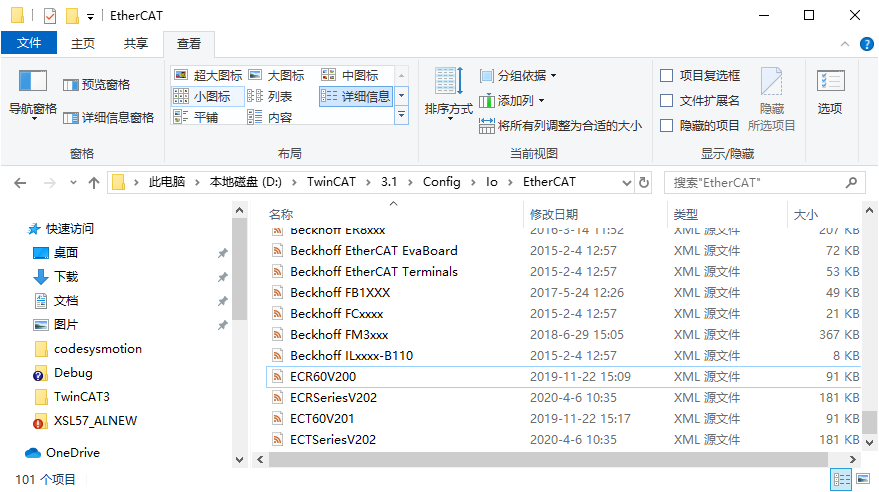Image resolution: width=879 pixels, height=492 pixels.
Task: Refresh the EtherCAT folder view
Action: click(x=644, y=182)
